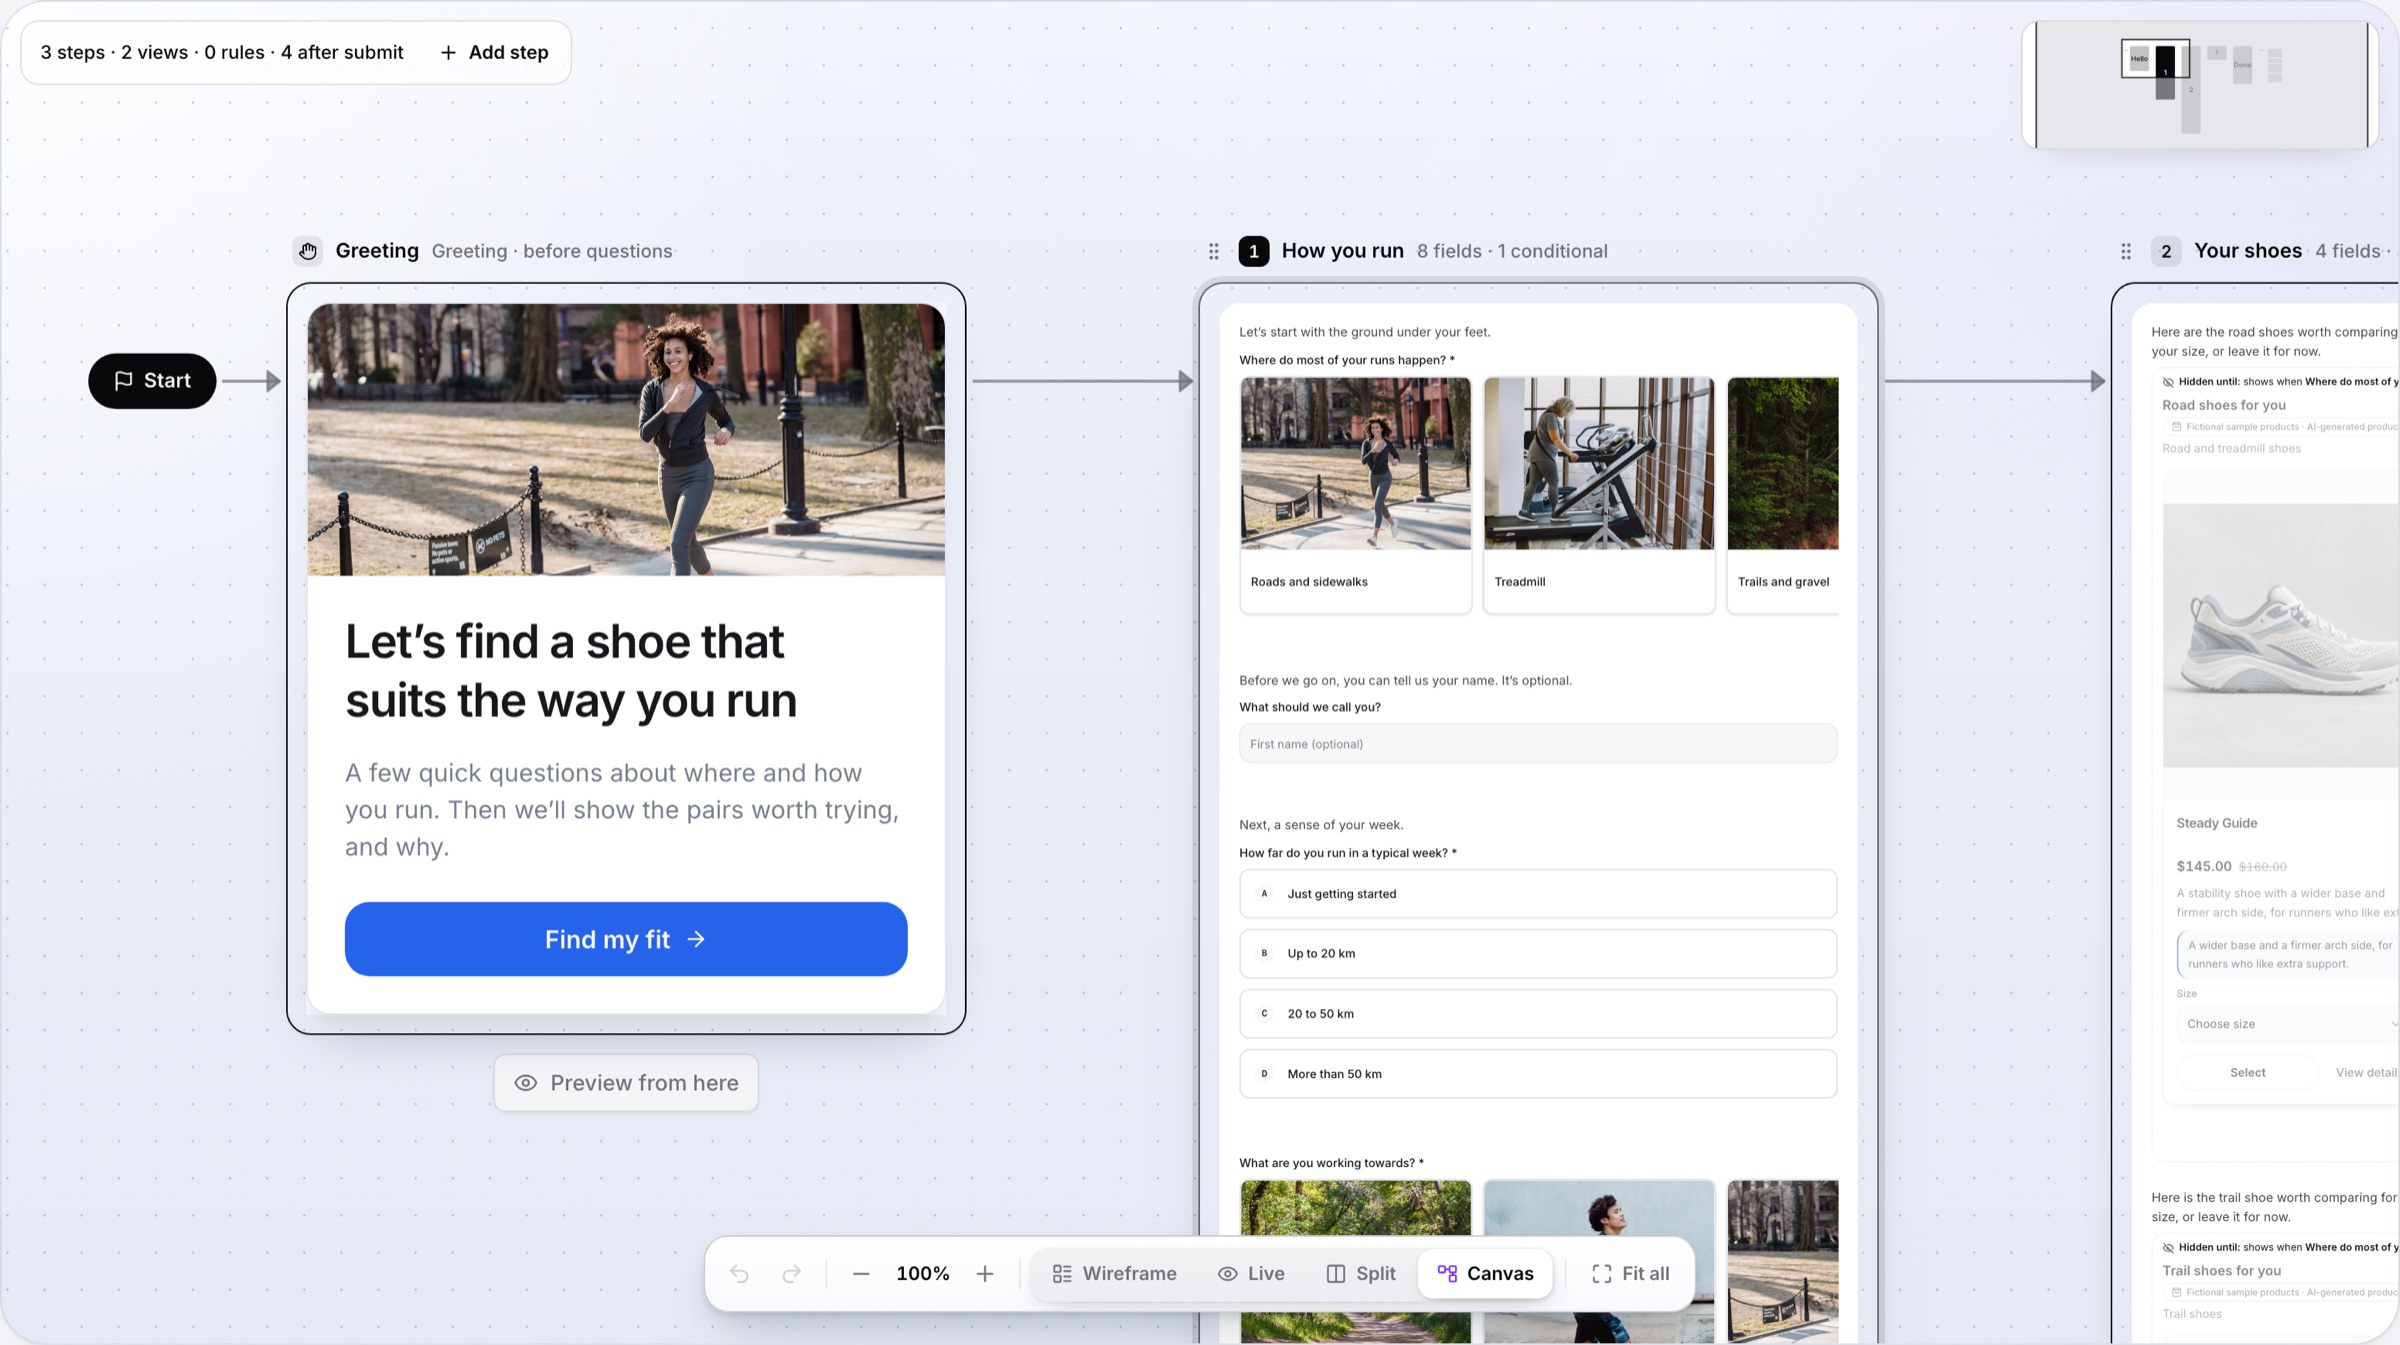
Task: Click the steps summary text in top bar
Action: (x=222, y=52)
